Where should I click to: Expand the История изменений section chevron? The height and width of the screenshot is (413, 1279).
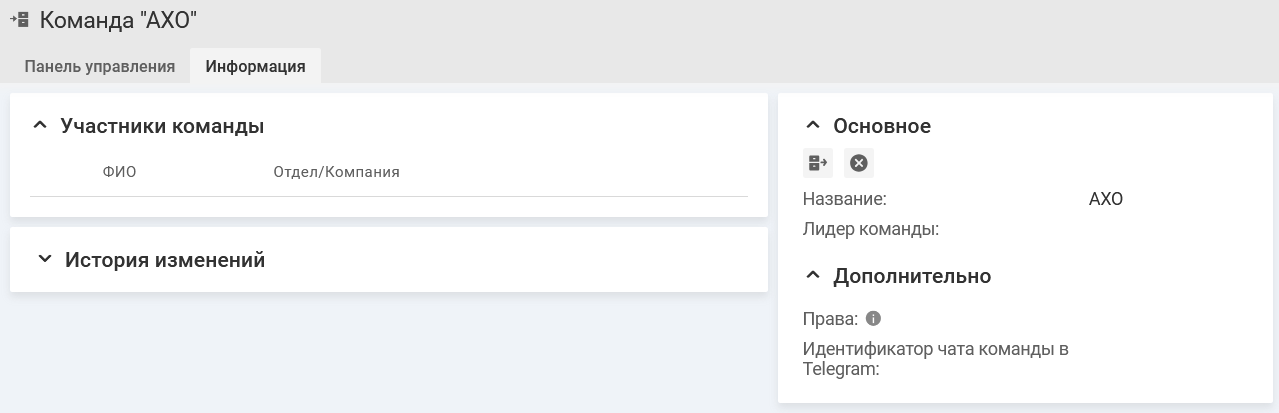(43, 260)
